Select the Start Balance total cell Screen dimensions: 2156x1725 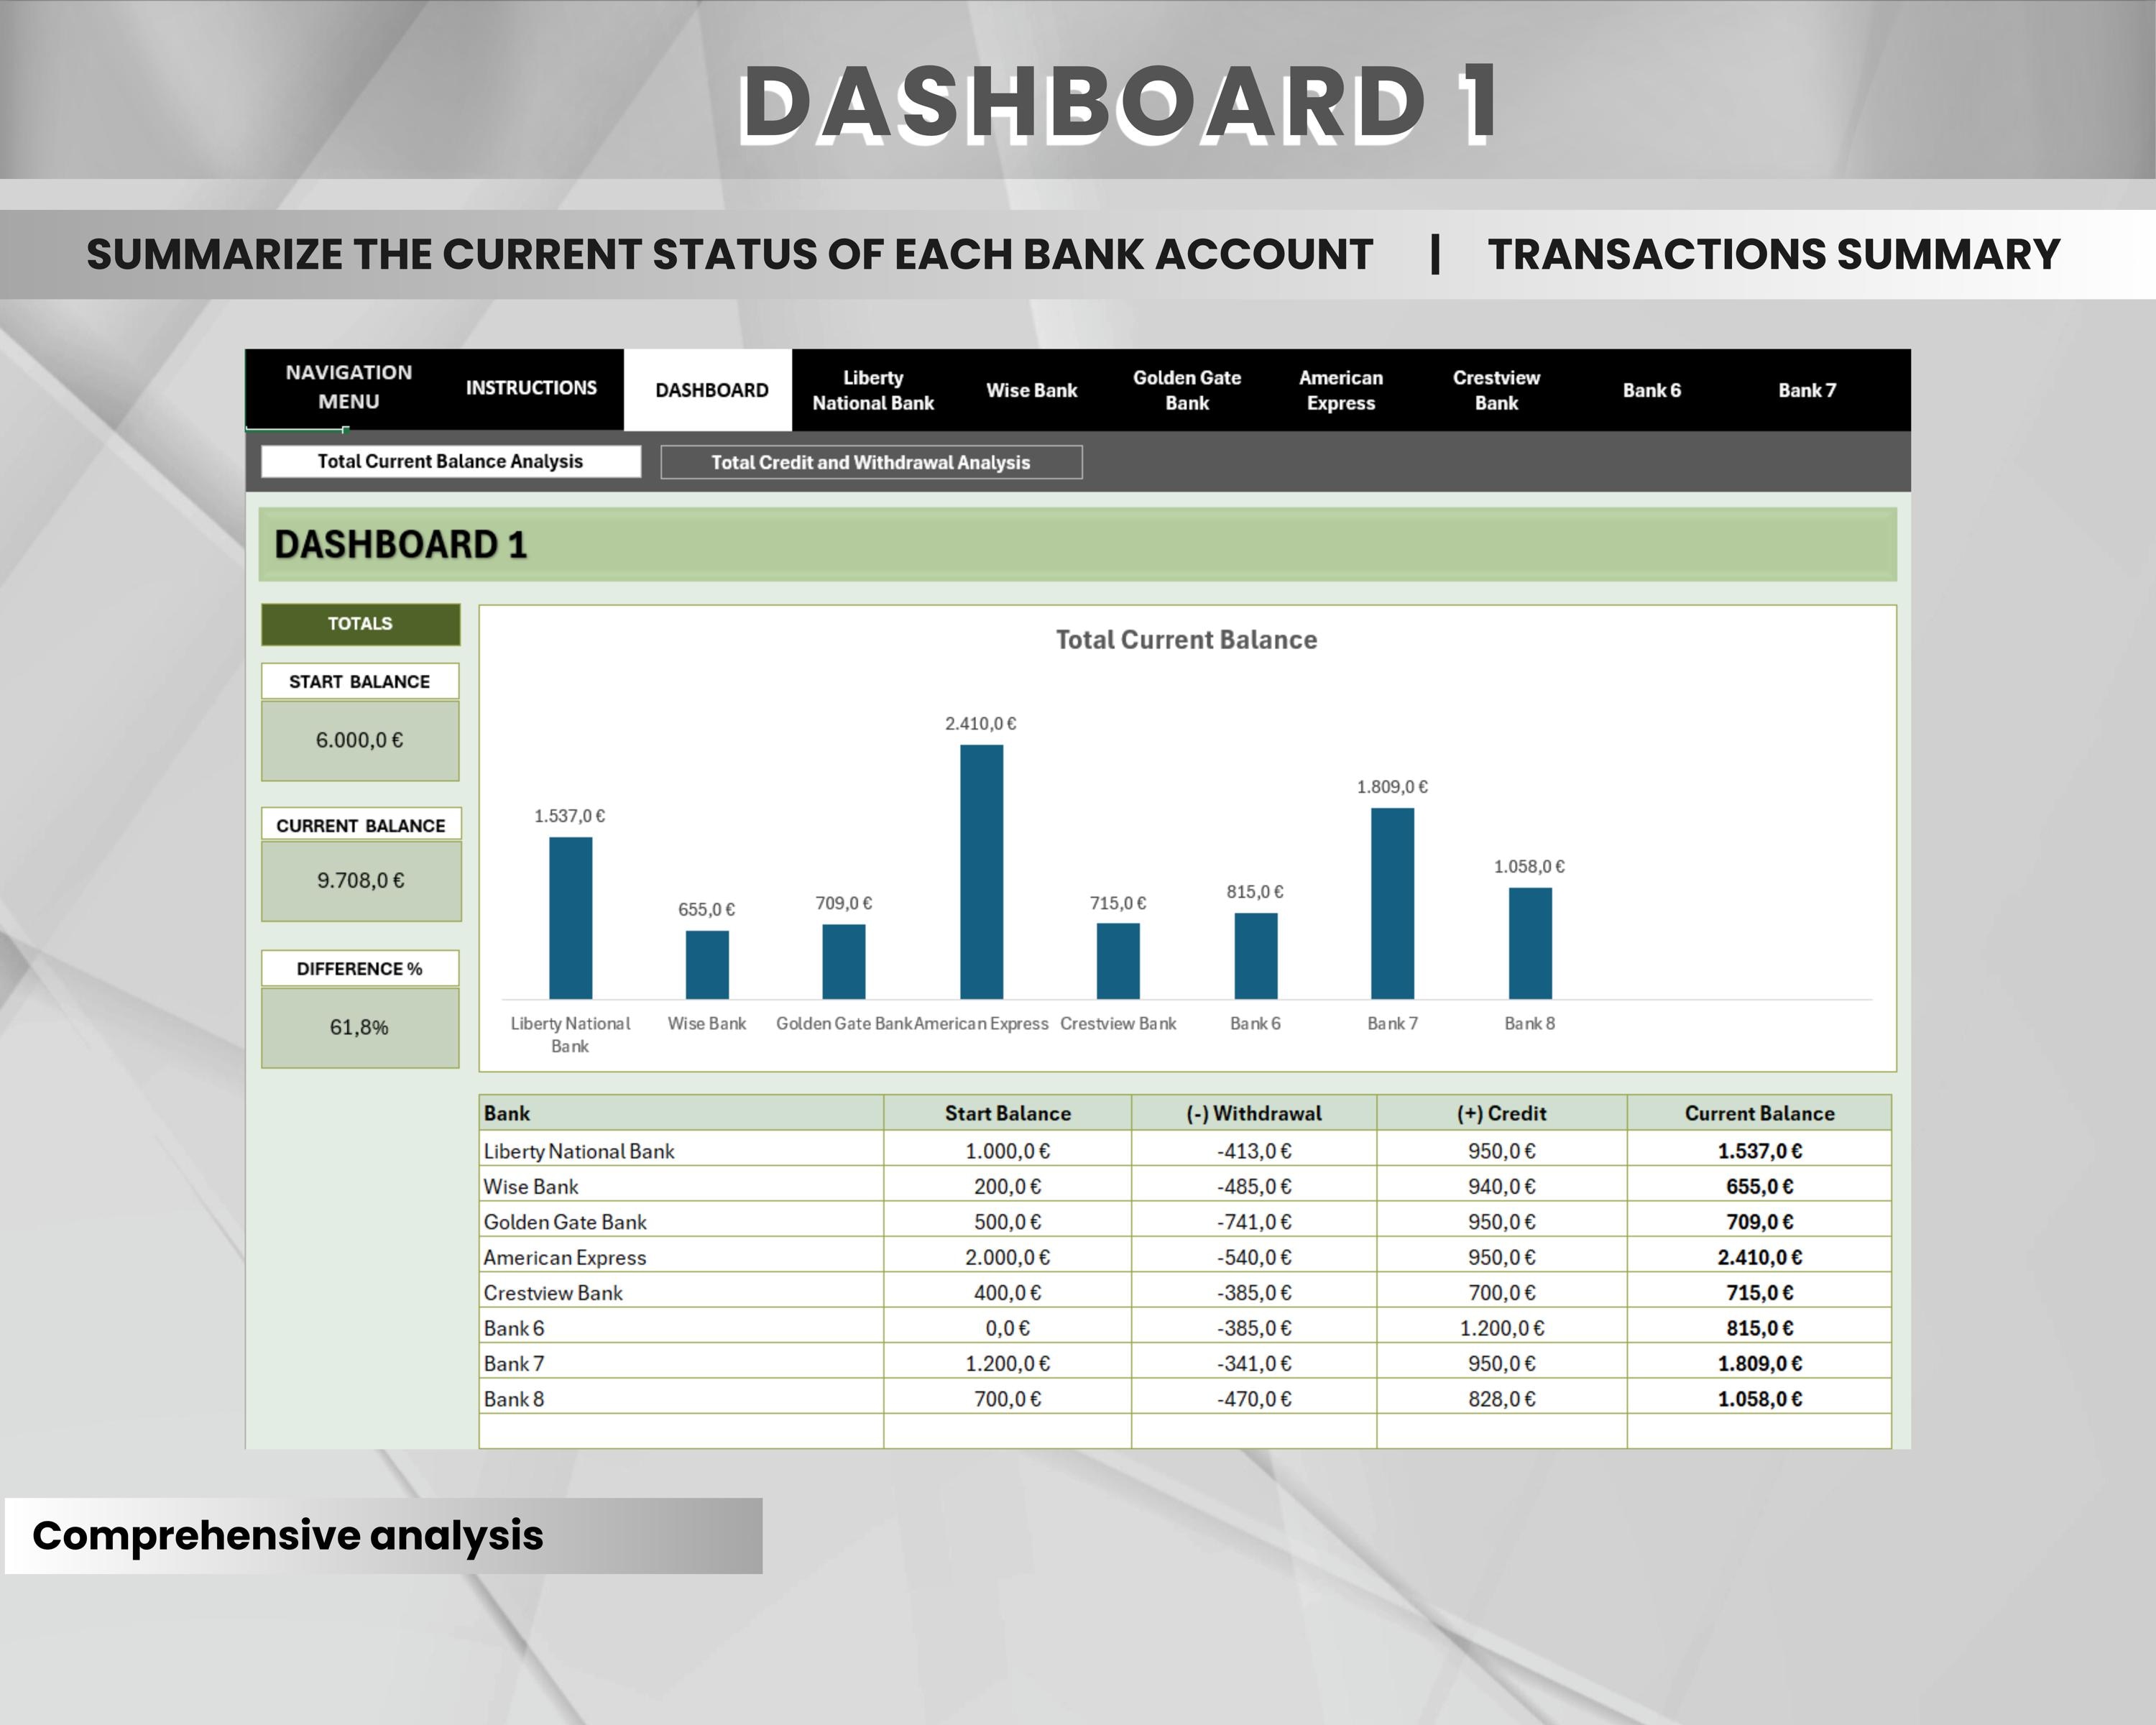[360, 740]
